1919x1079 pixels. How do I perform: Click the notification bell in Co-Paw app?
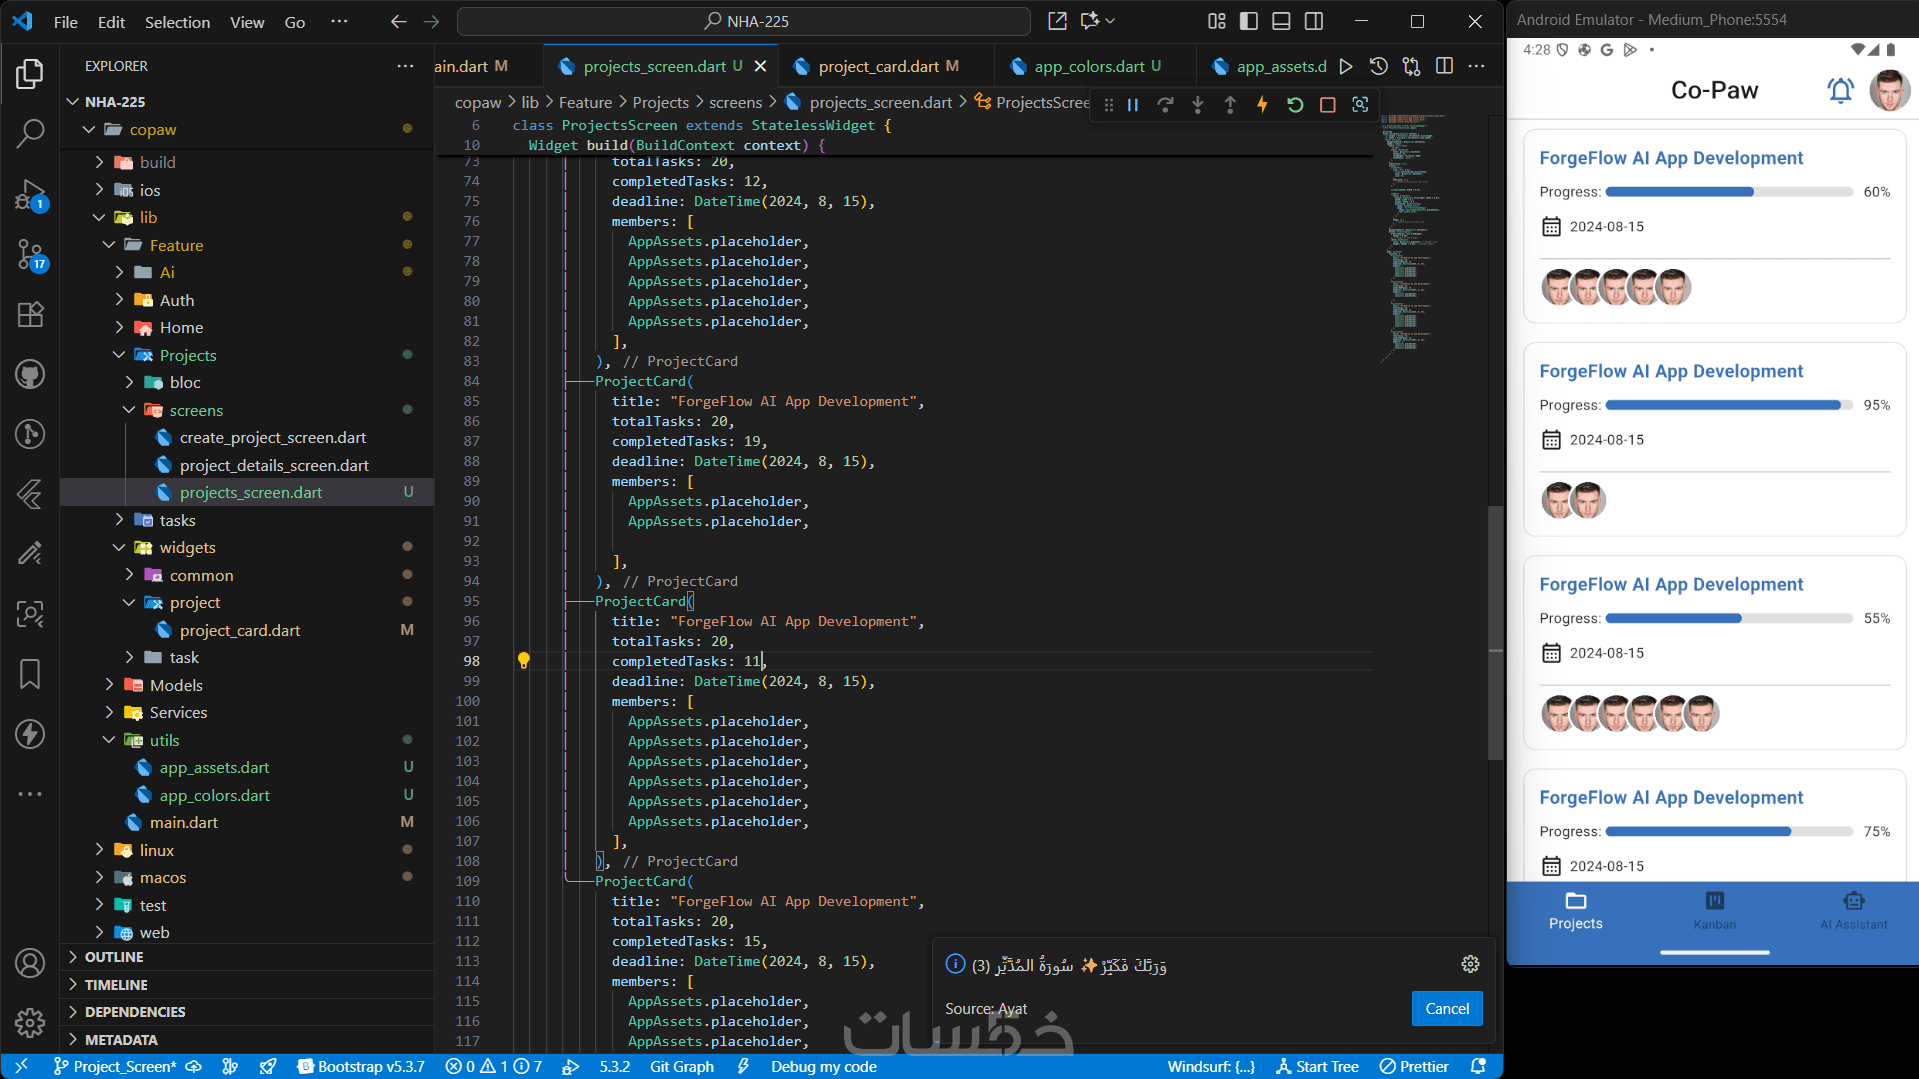tap(1839, 90)
